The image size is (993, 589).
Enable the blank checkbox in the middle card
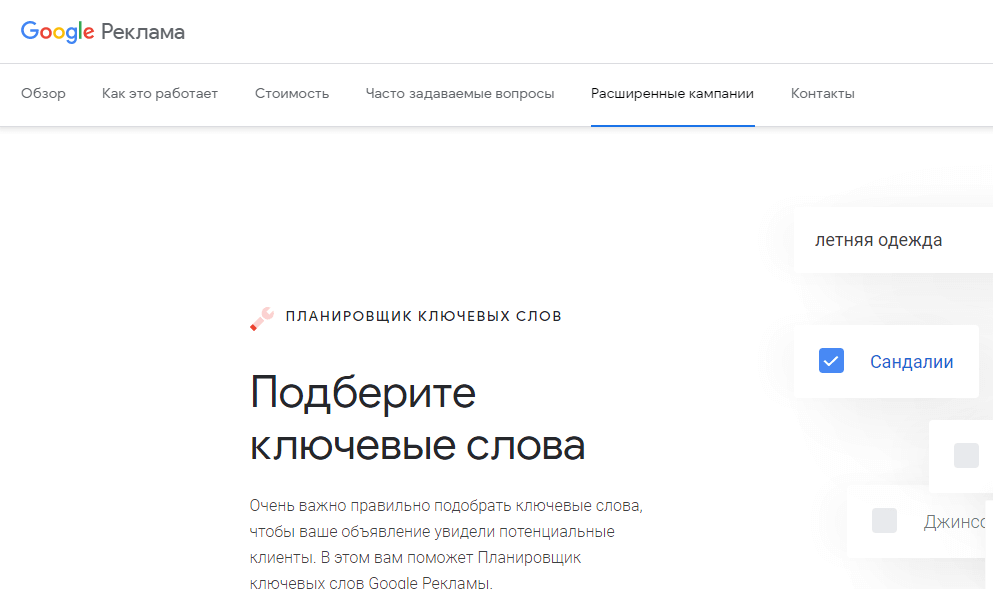(x=965, y=456)
